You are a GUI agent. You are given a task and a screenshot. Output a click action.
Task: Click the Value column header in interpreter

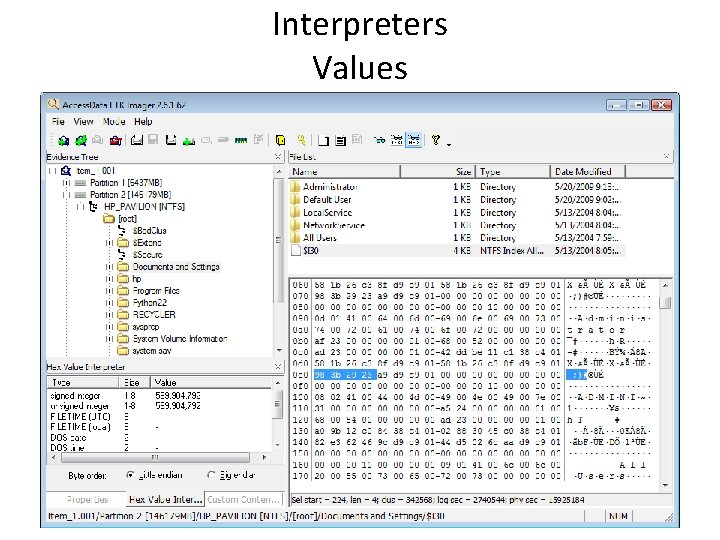(212, 382)
